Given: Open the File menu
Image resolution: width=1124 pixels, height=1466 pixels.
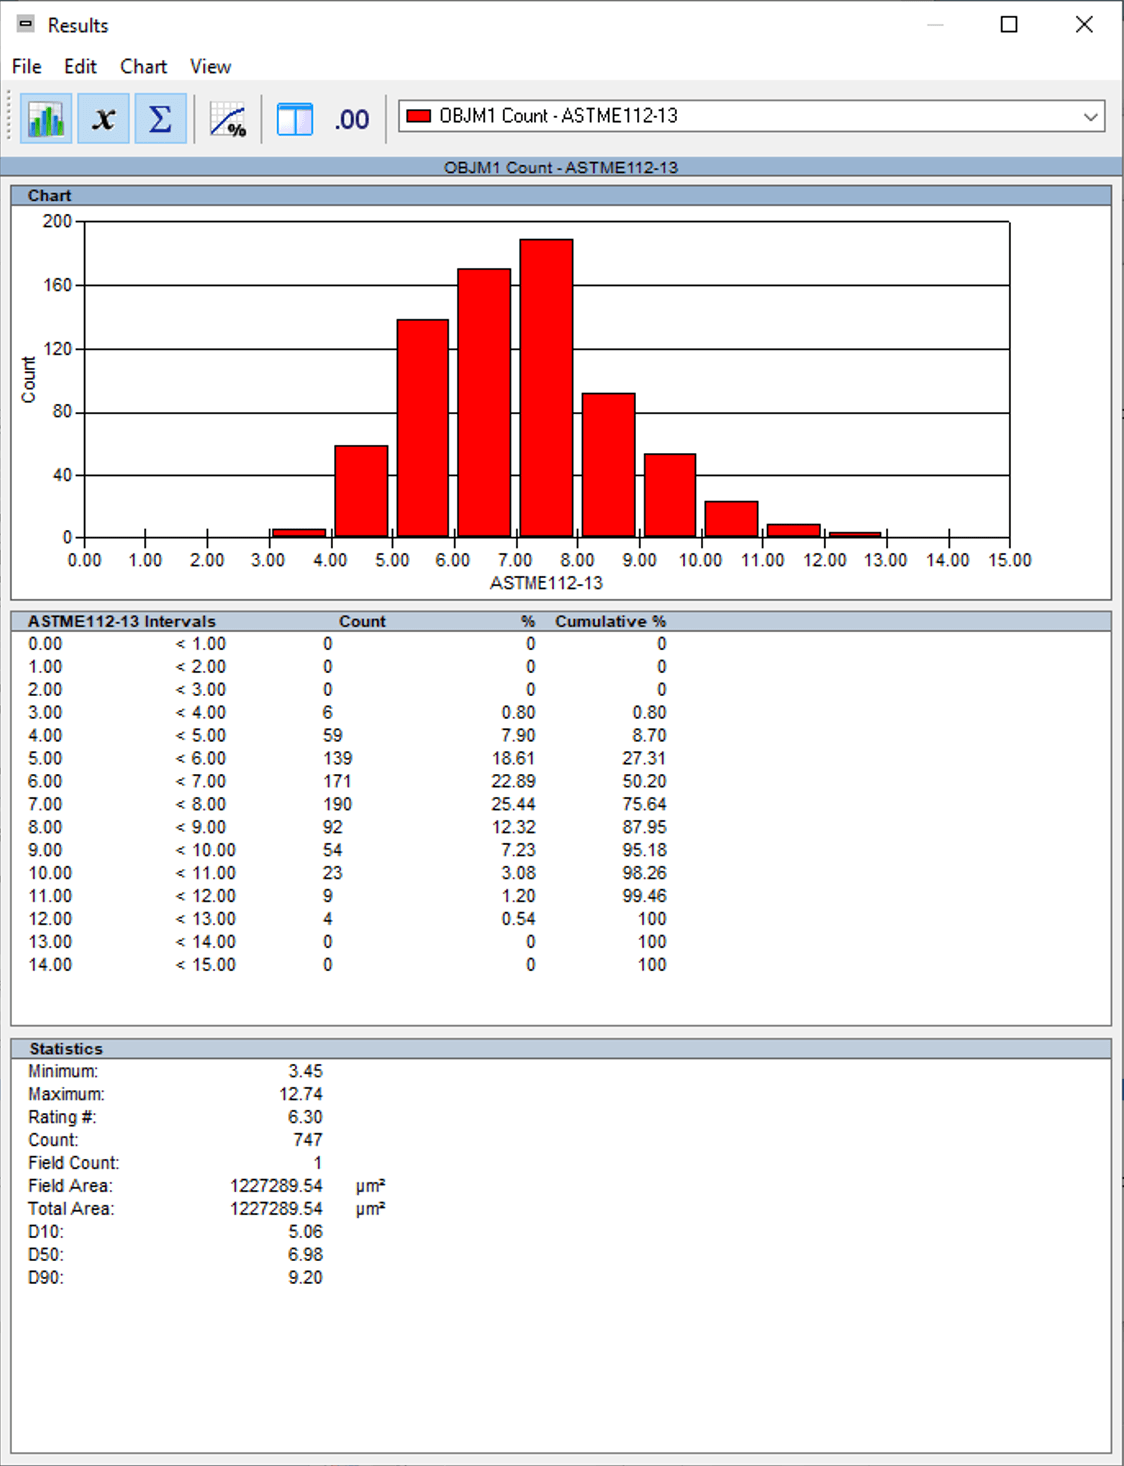Looking at the screenshot, I should [27, 66].
